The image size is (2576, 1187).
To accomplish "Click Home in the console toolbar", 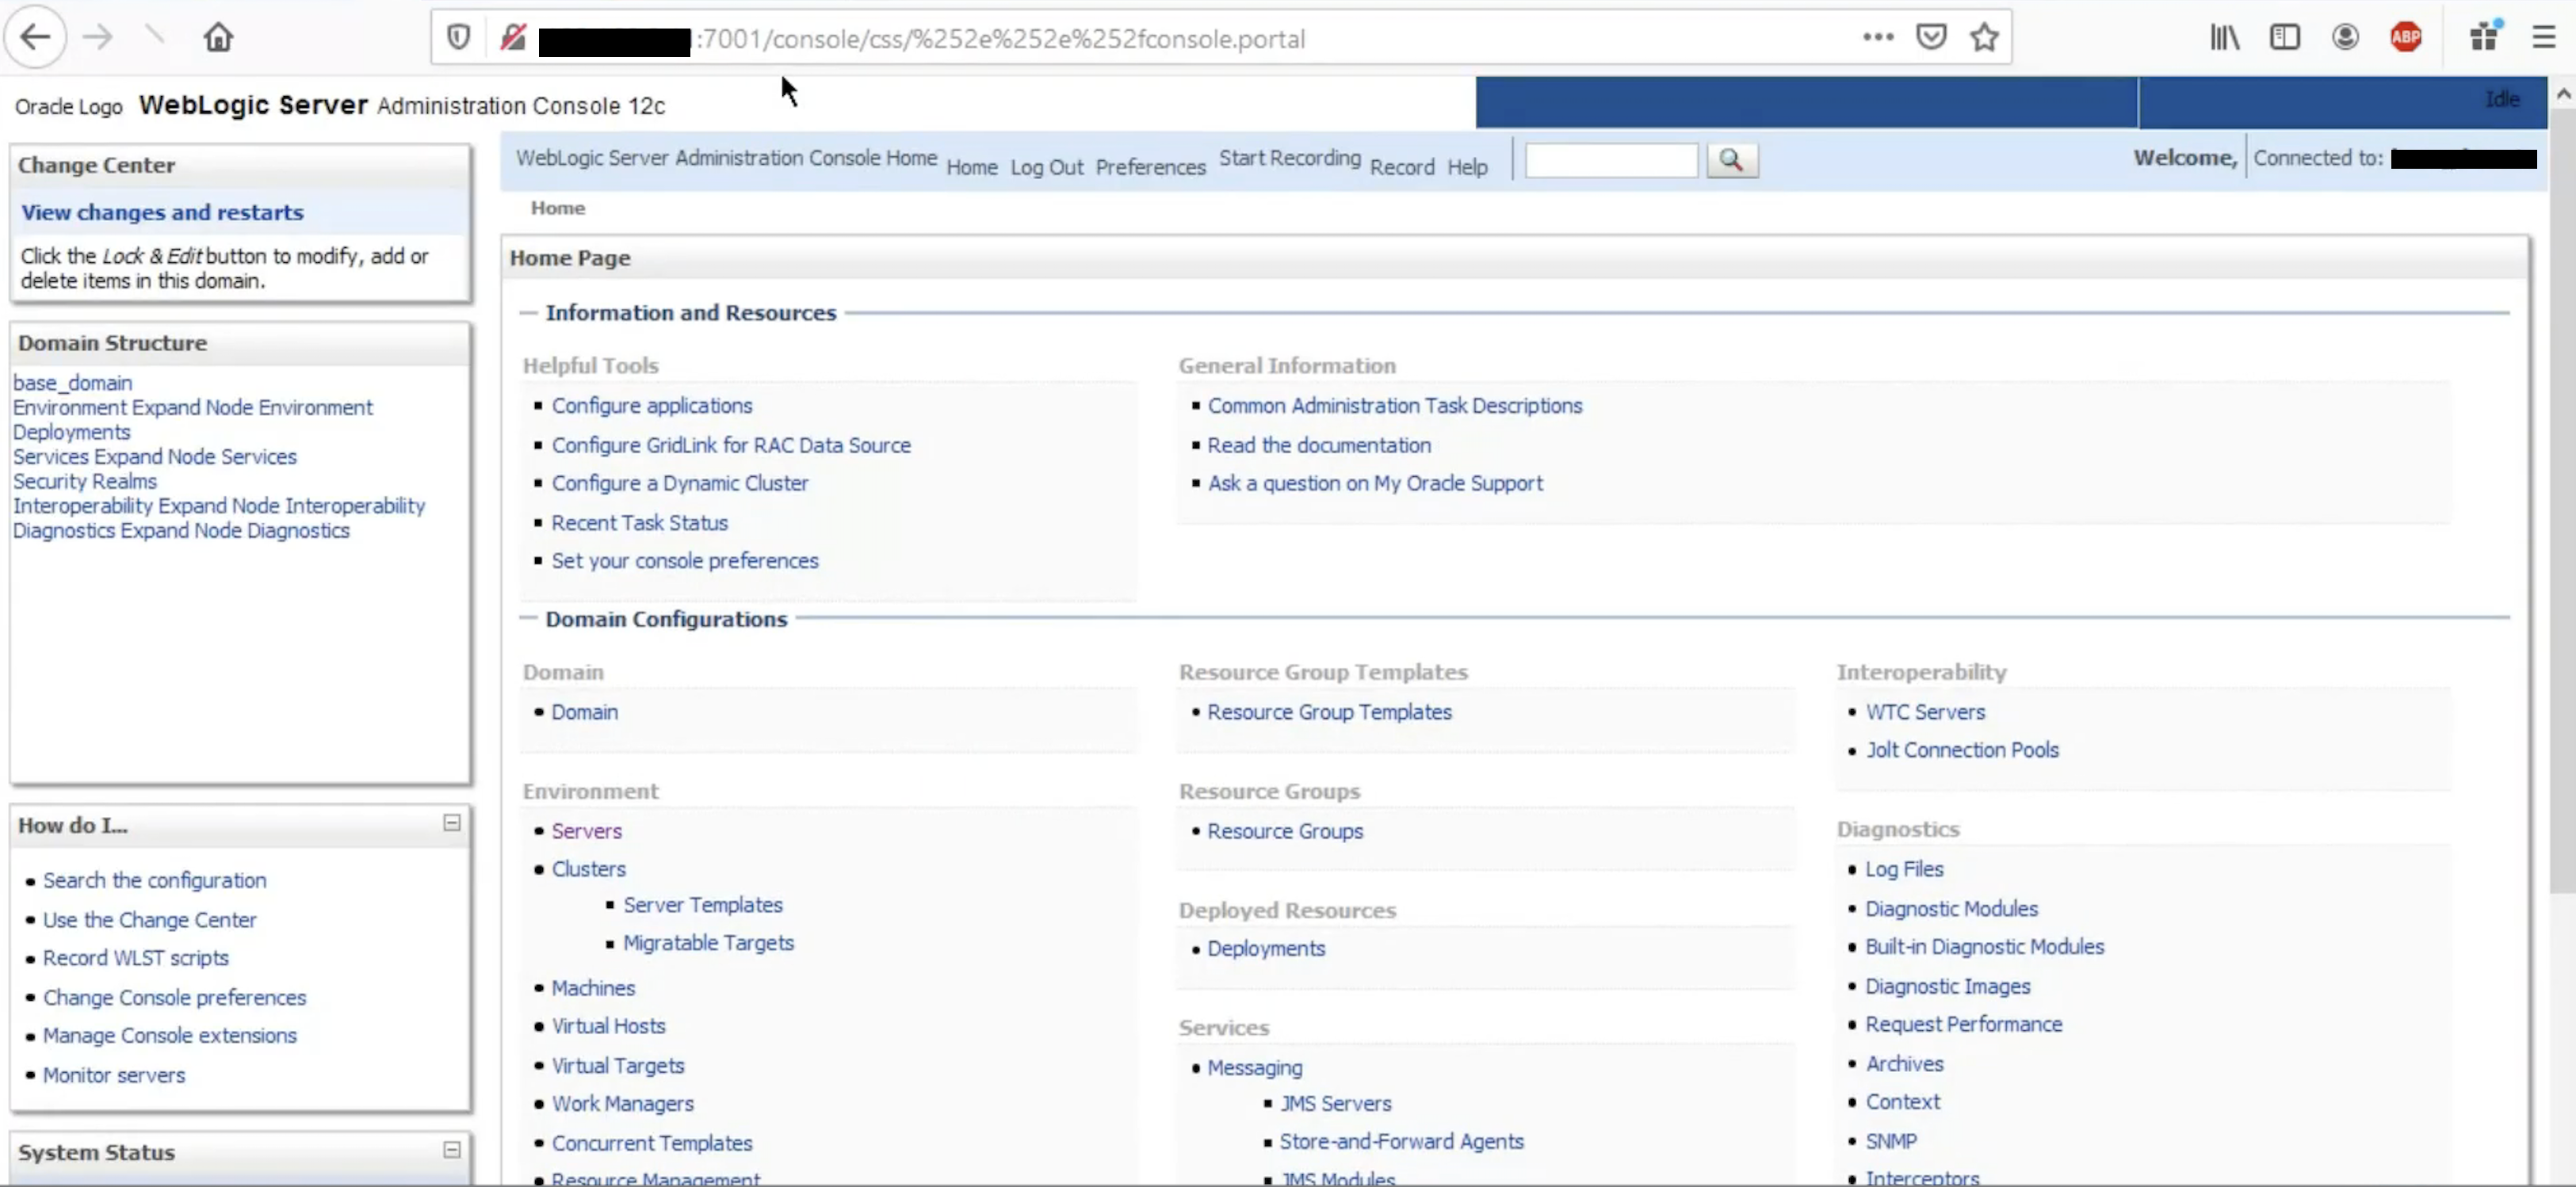I will pos(972,167).
